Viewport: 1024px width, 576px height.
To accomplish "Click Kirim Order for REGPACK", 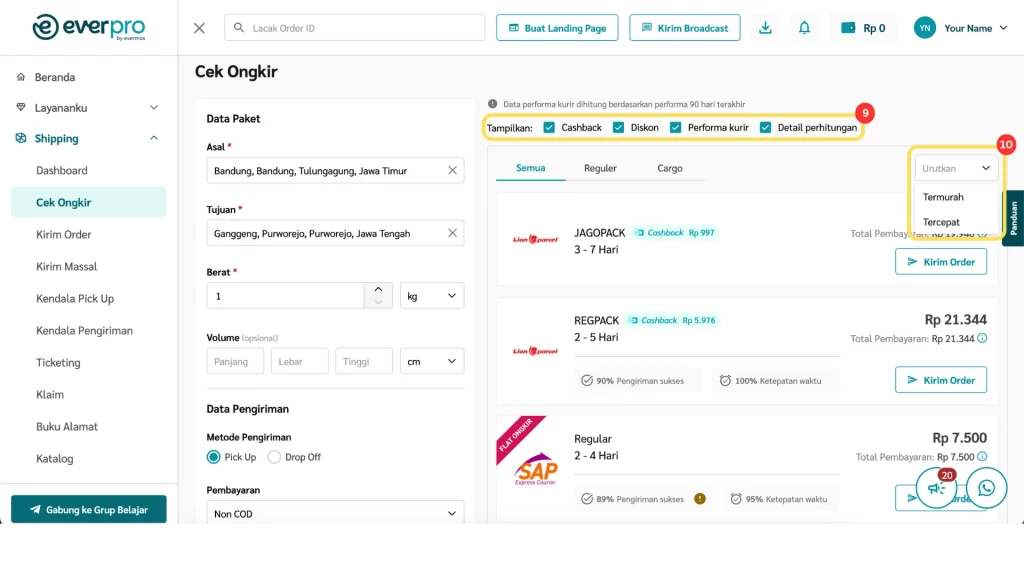I will coord(940,380).
